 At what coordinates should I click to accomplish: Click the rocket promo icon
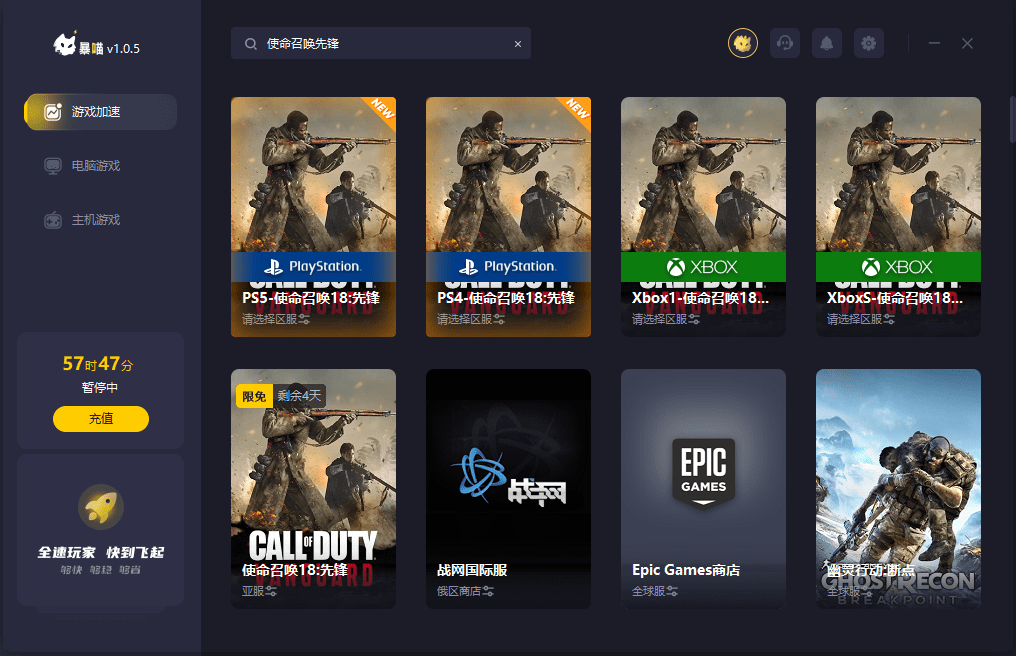[100, 508]
